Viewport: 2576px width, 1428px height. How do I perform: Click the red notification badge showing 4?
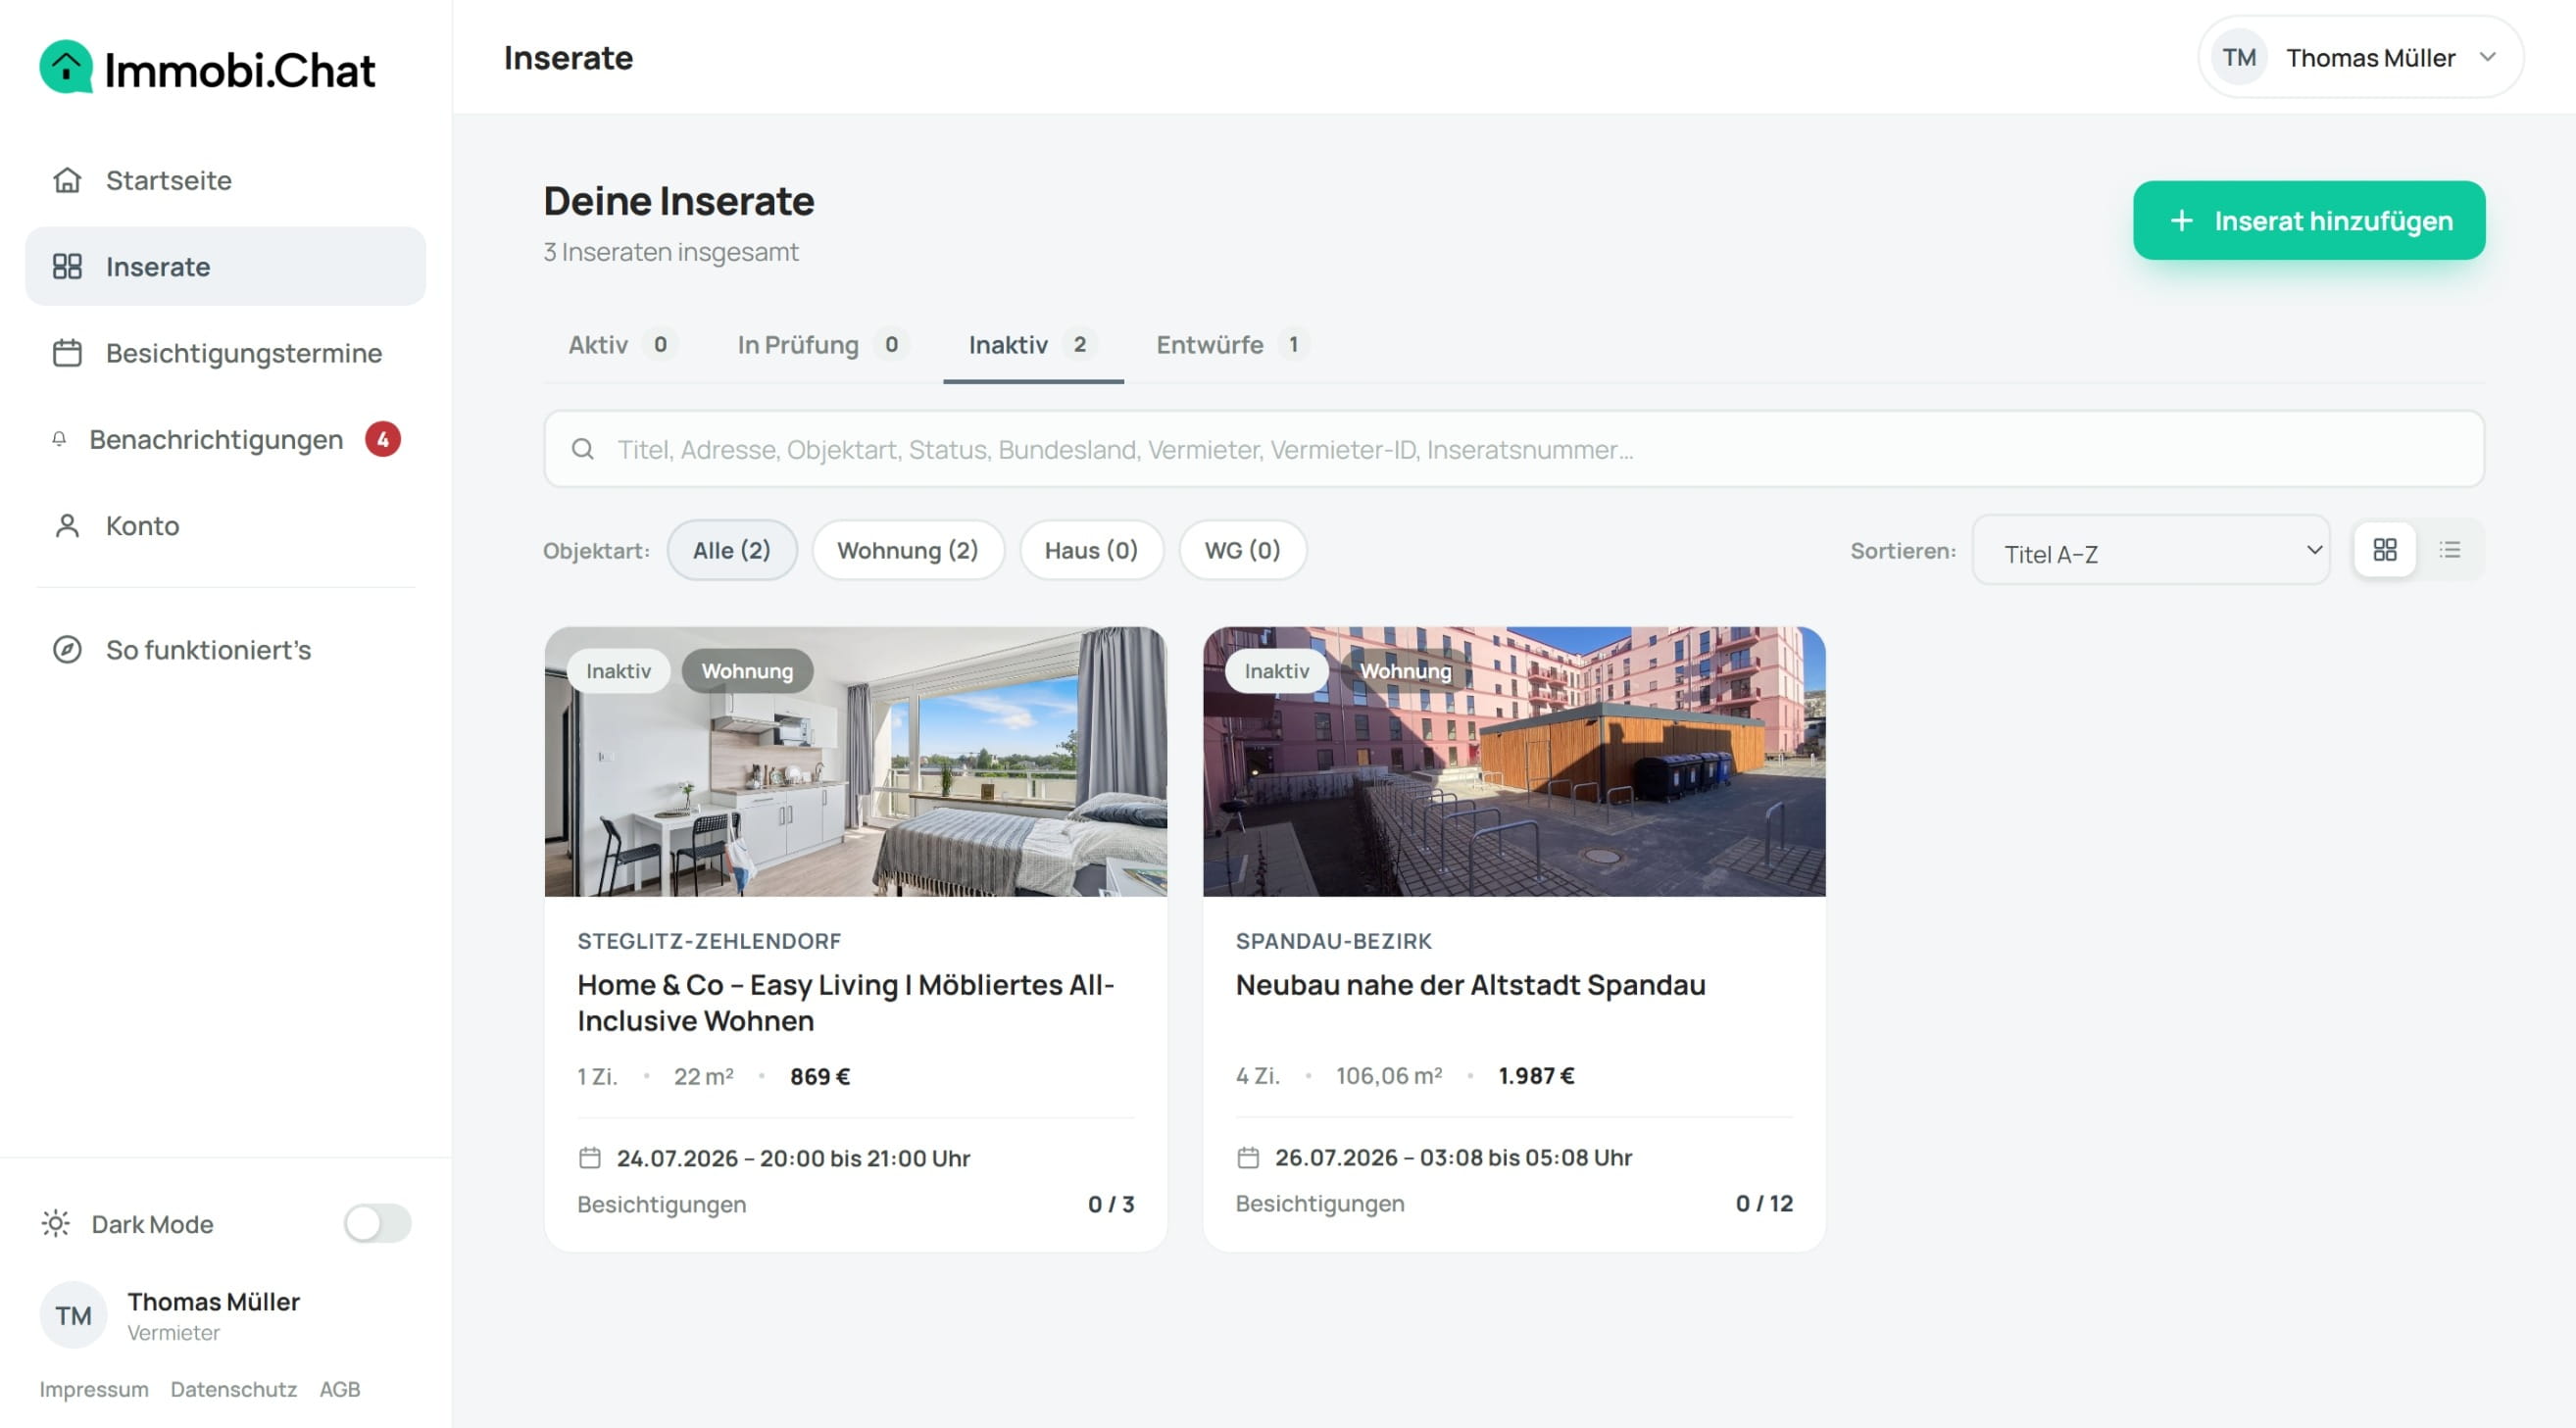[382, 439]
